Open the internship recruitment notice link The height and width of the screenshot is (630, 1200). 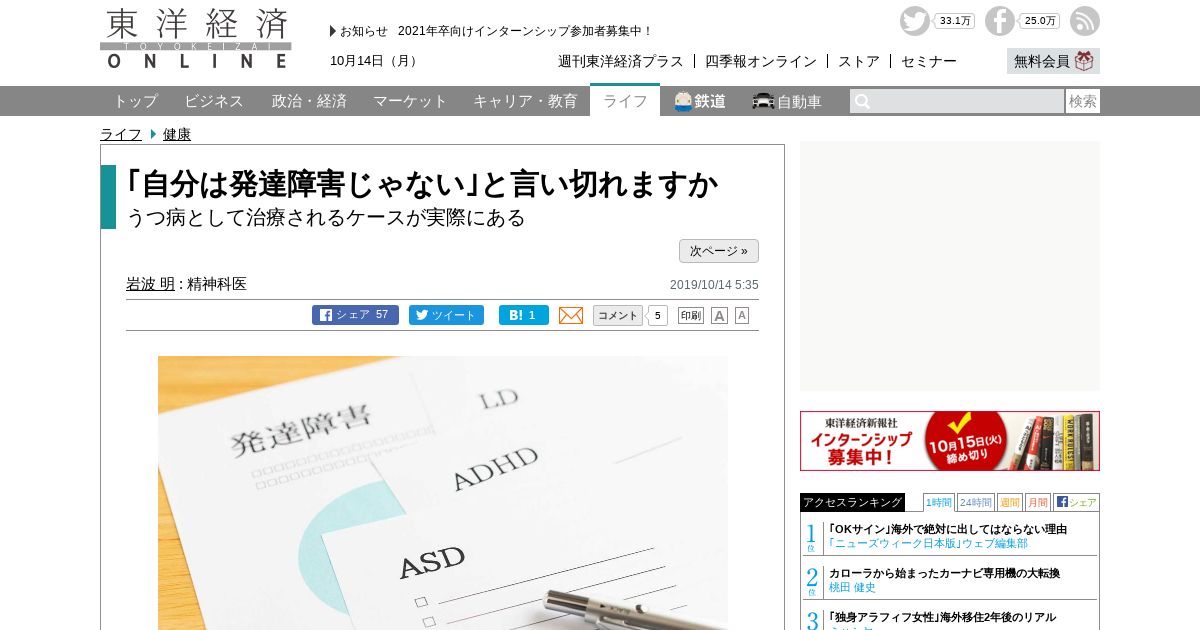click(525, 31)
